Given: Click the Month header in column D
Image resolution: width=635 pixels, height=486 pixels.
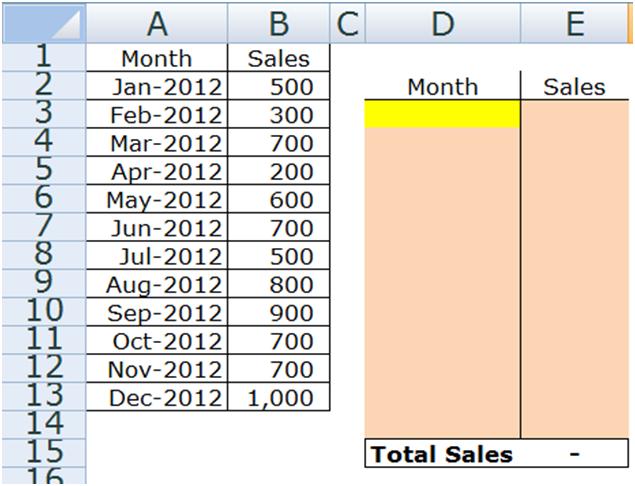Looking at the screenshot, I should [x=442, y=87].
